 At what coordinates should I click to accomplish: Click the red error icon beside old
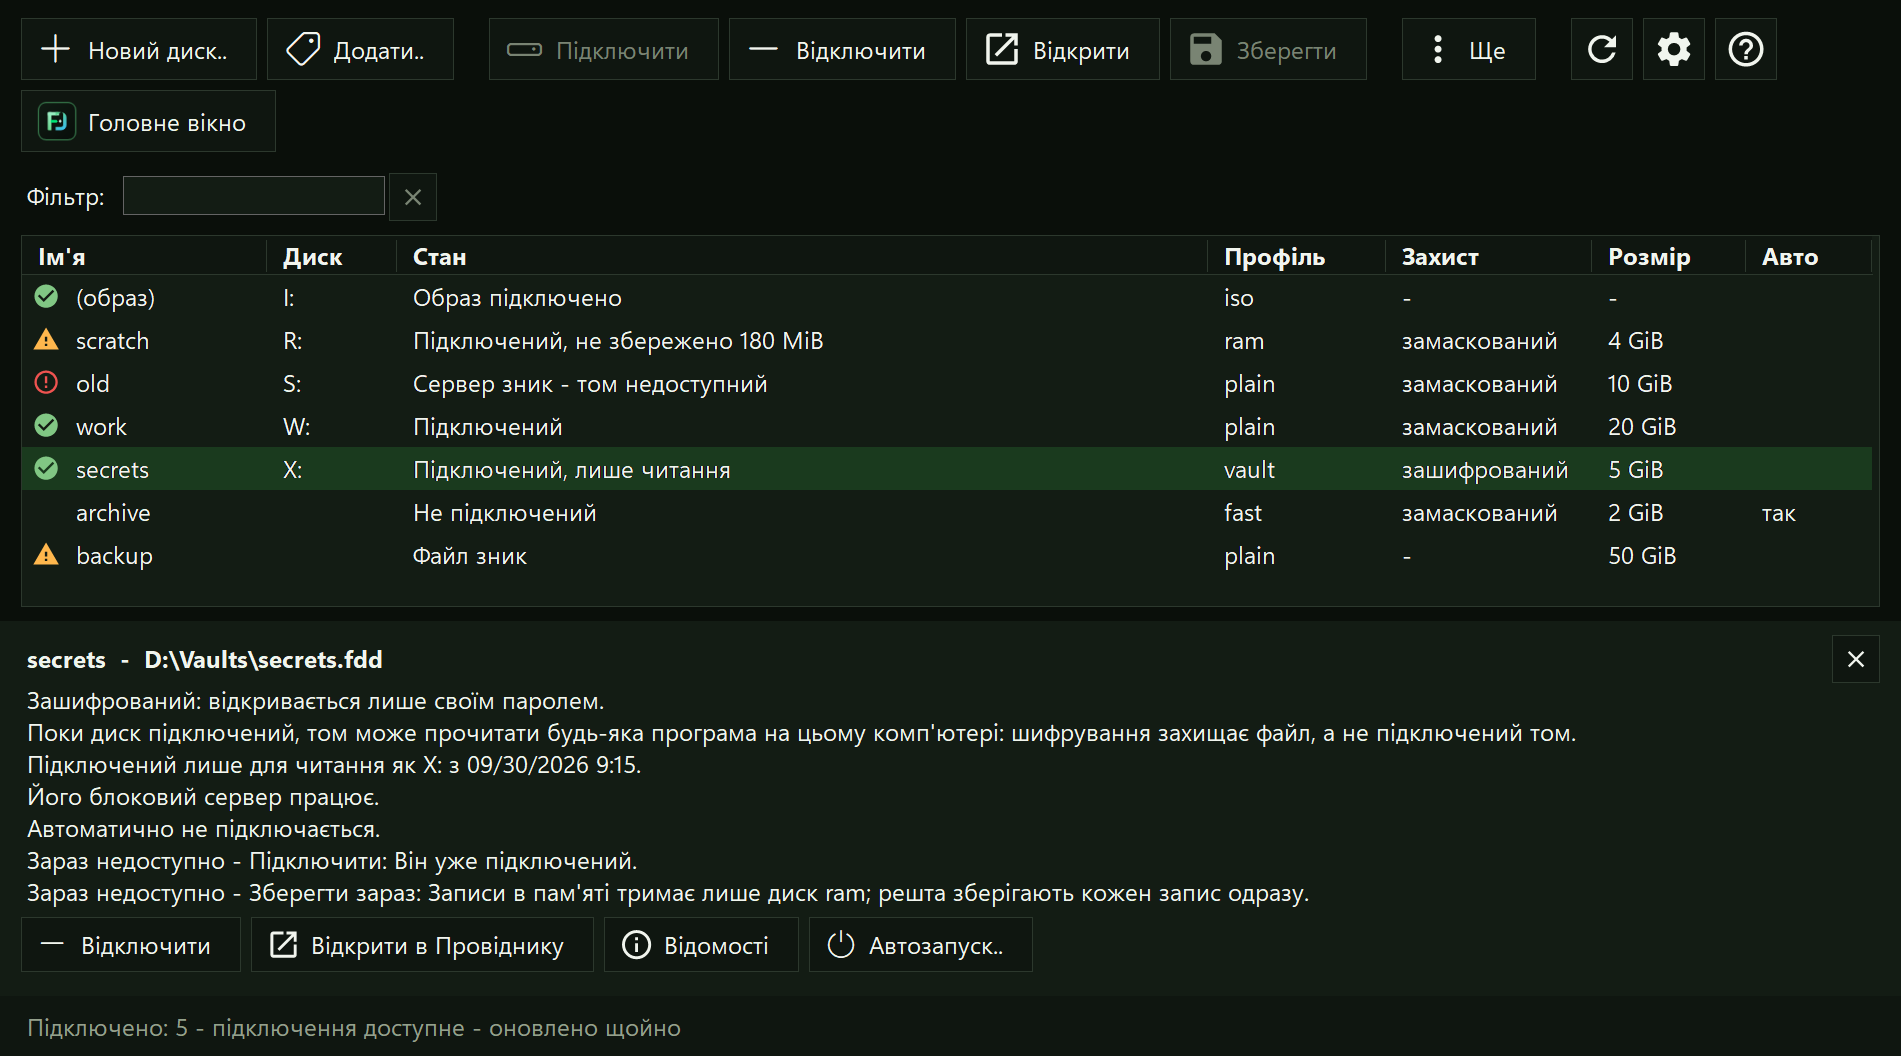click(x=46, y=383)
